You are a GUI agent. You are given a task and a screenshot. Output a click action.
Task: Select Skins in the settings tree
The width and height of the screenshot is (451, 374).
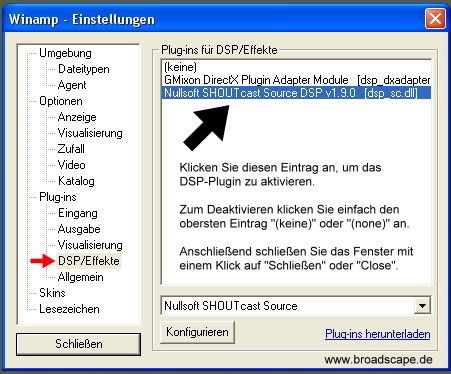tap(52, 293)
